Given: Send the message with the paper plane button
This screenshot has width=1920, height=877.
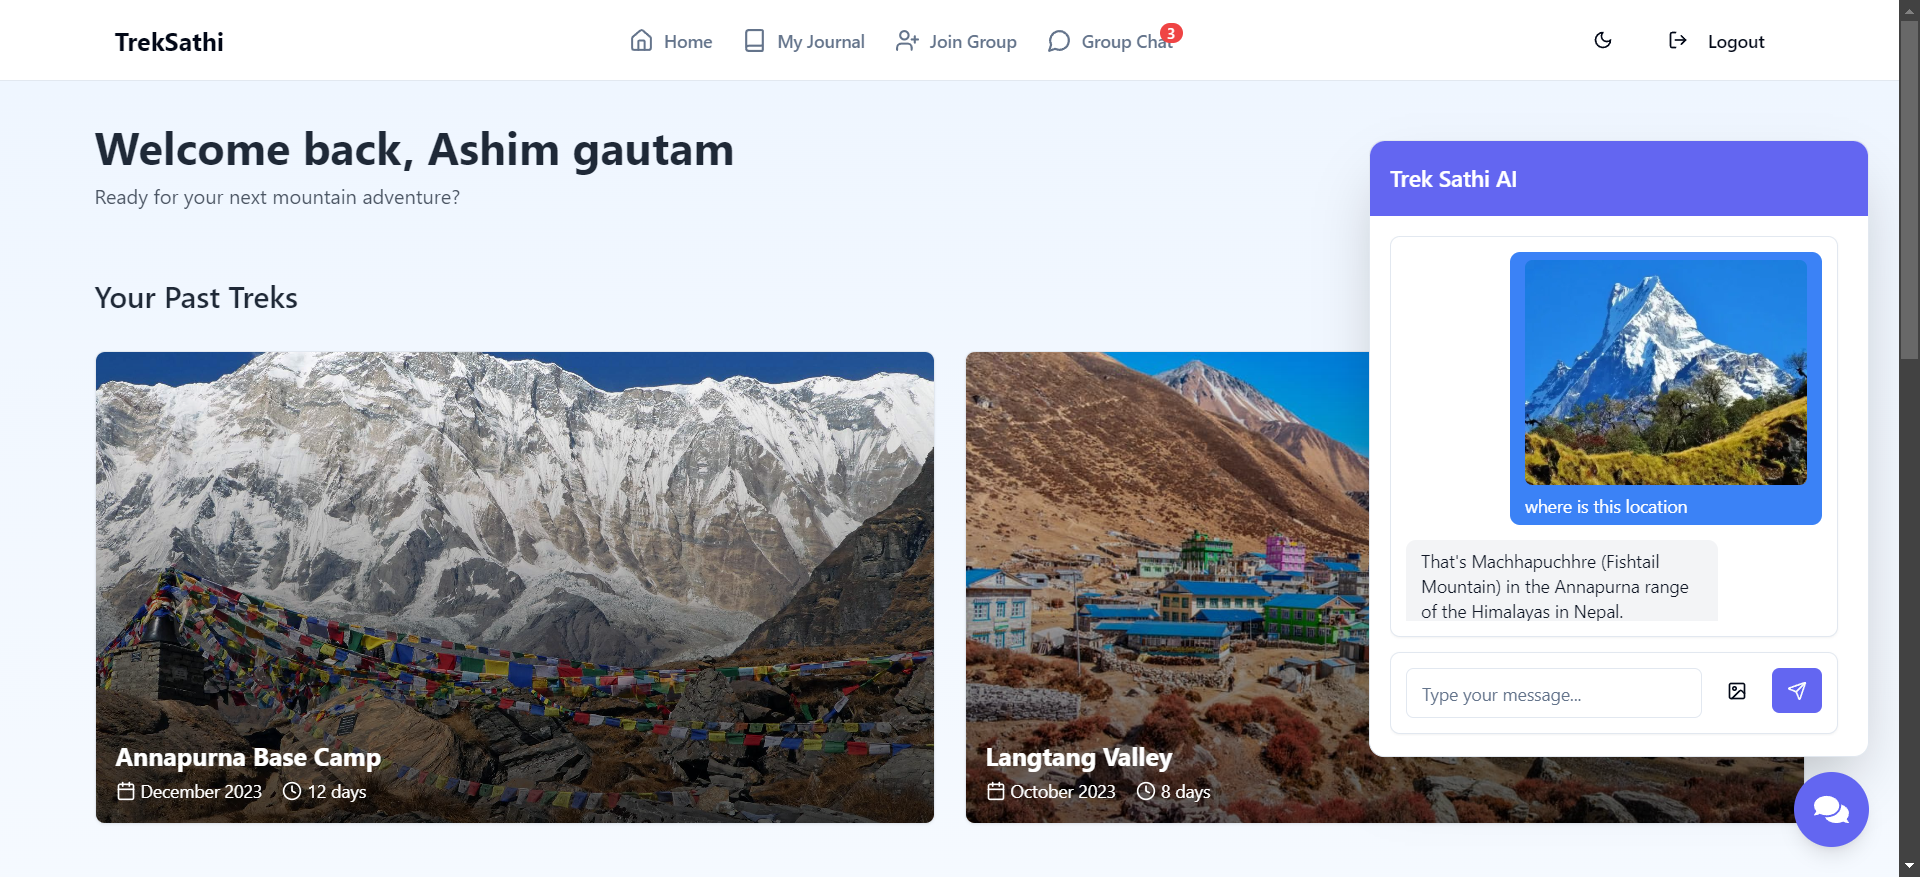Looking at the screenshot, I should tap(1797, 691).
